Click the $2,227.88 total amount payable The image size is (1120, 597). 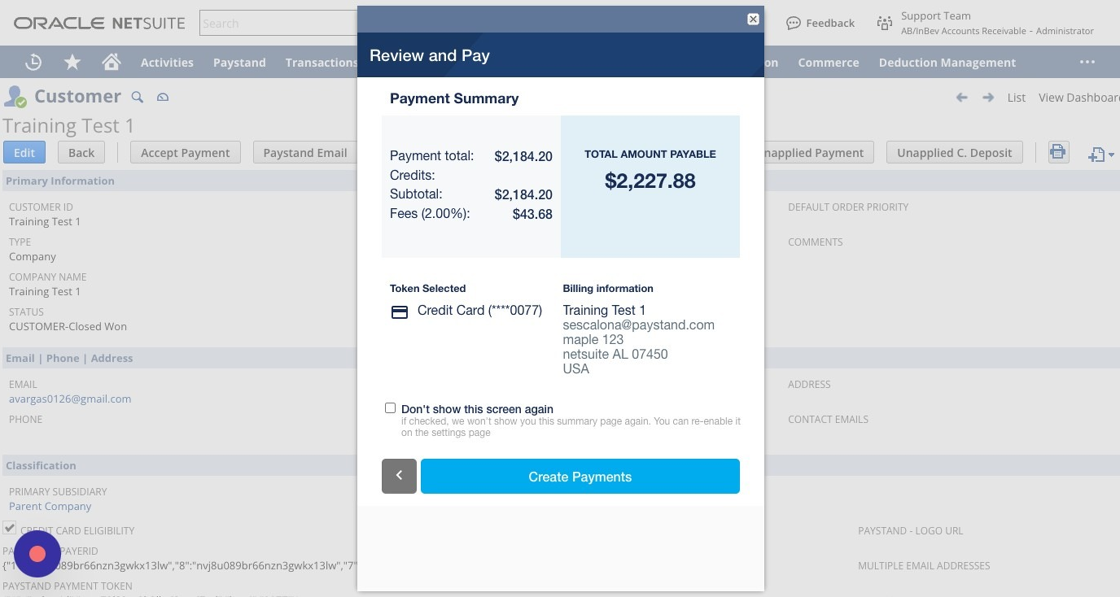pyautogui.click(x=650, y=181)
